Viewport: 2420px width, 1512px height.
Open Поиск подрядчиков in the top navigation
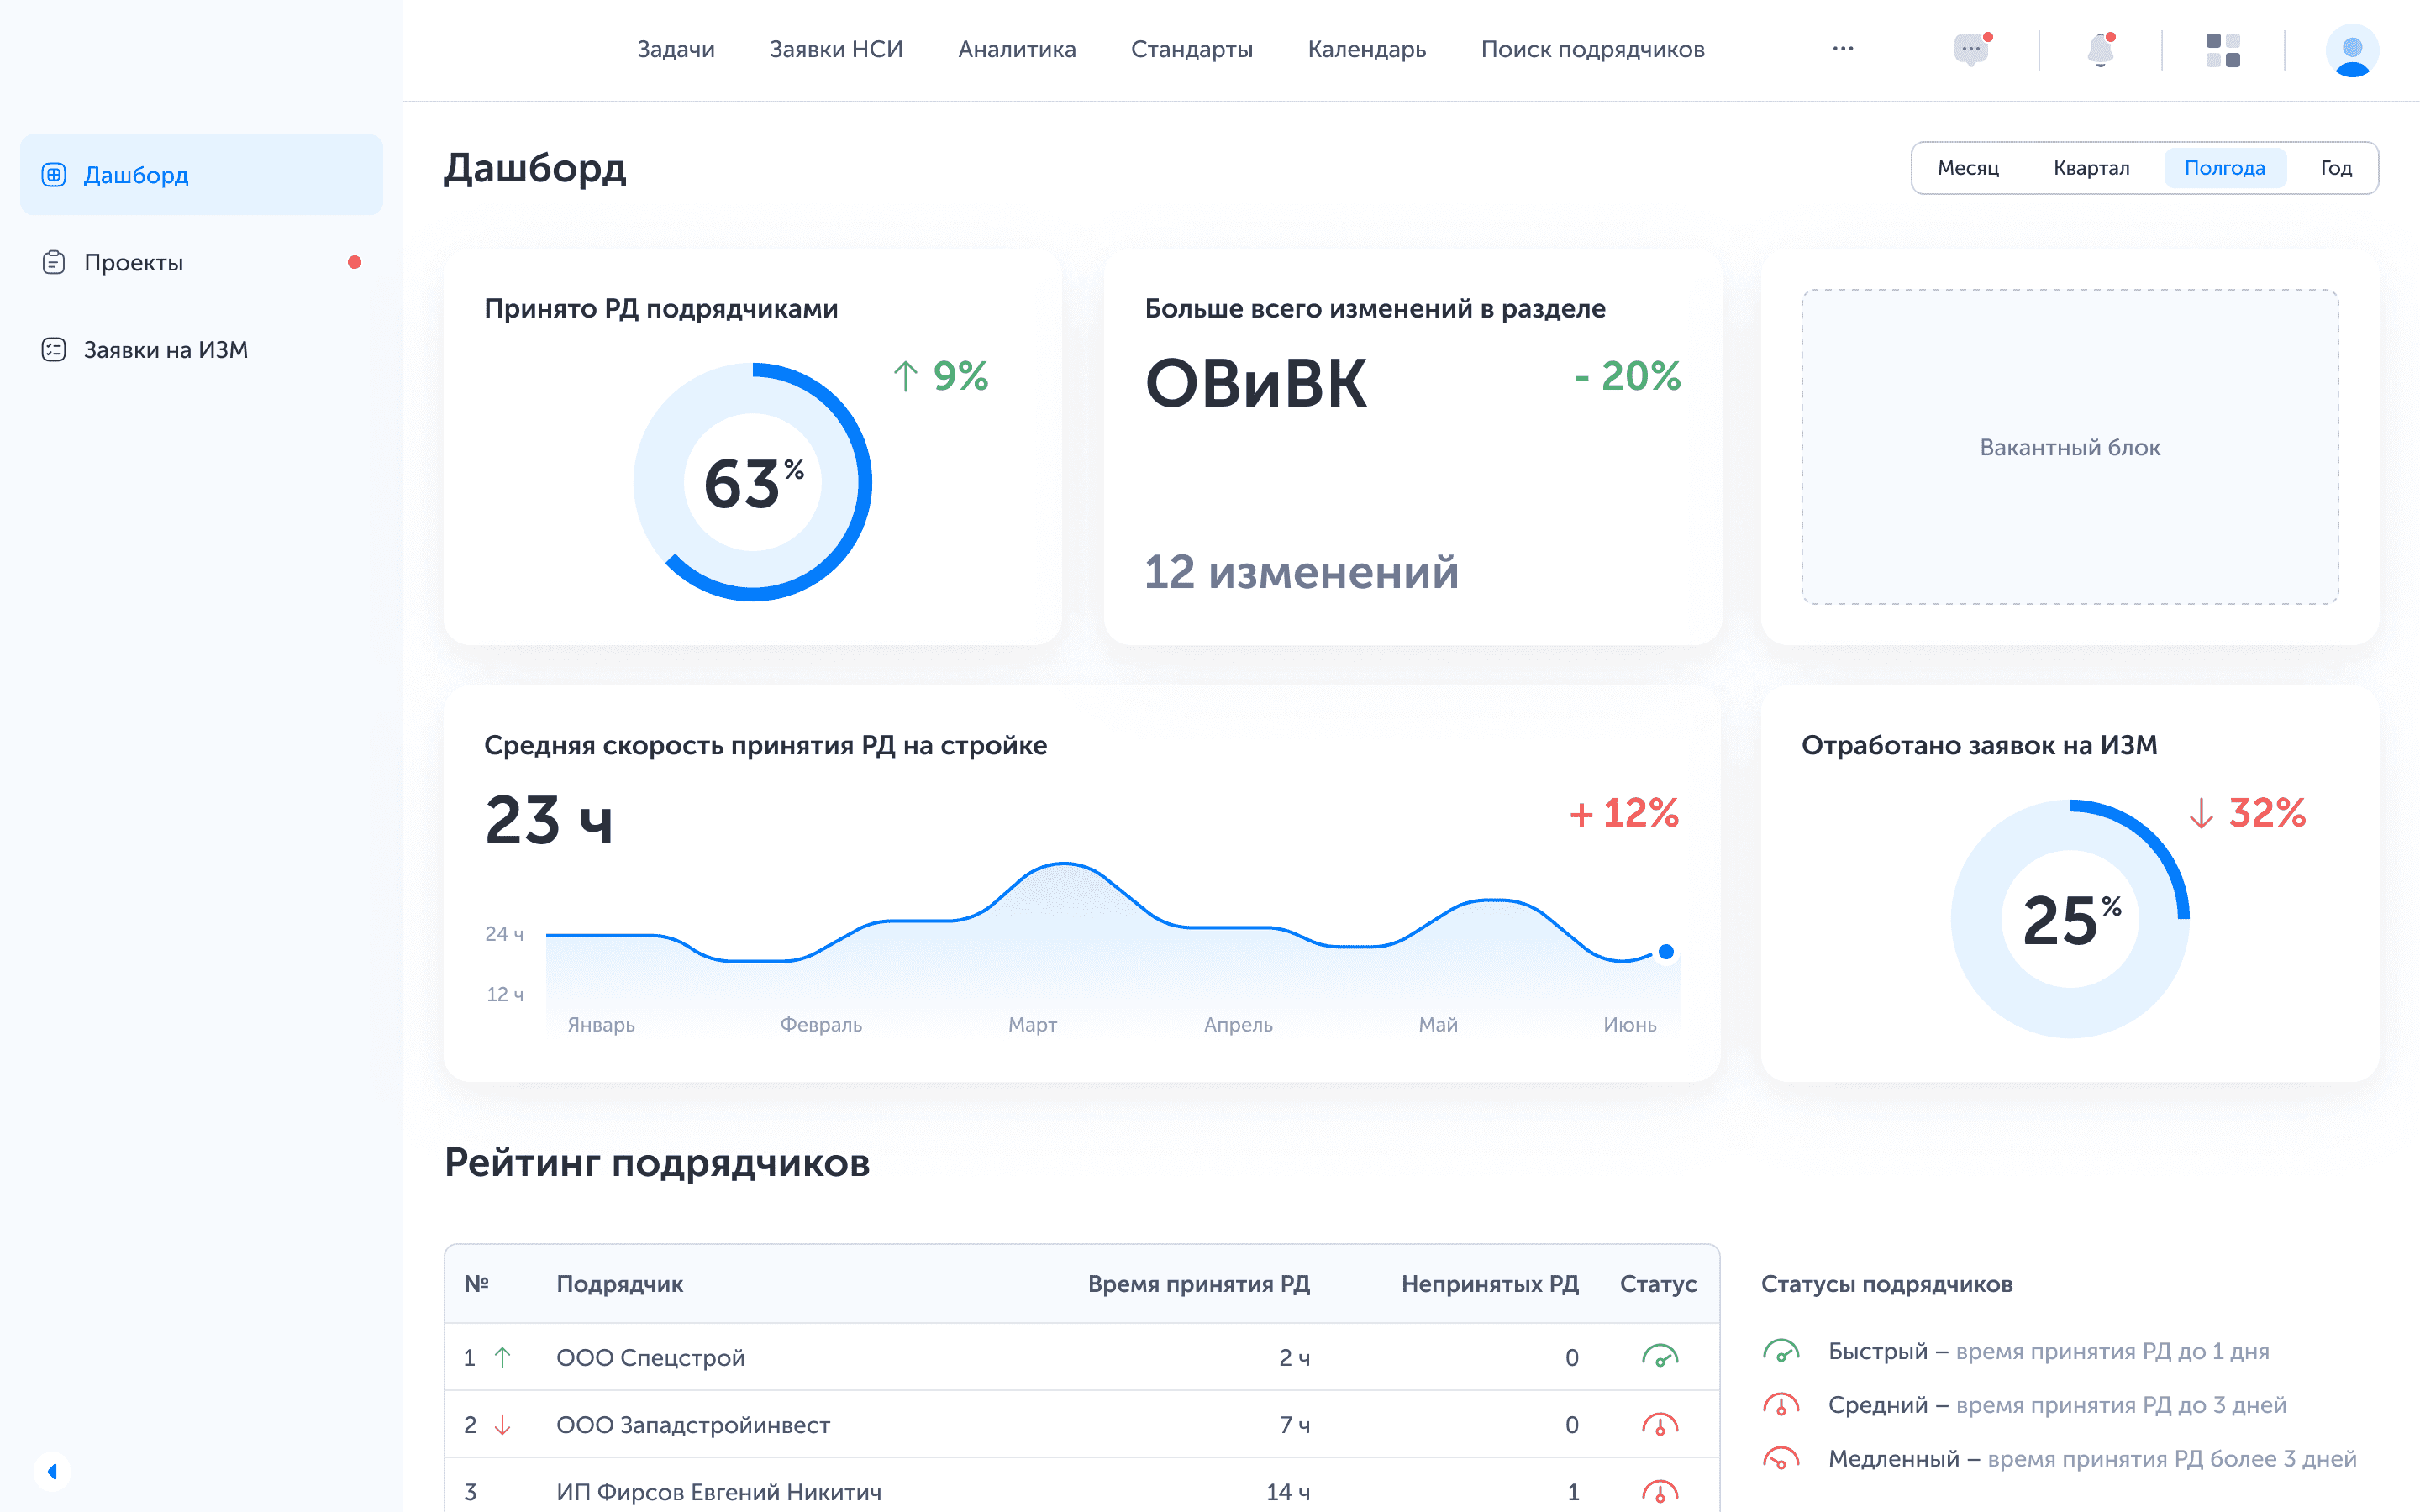1592,49
